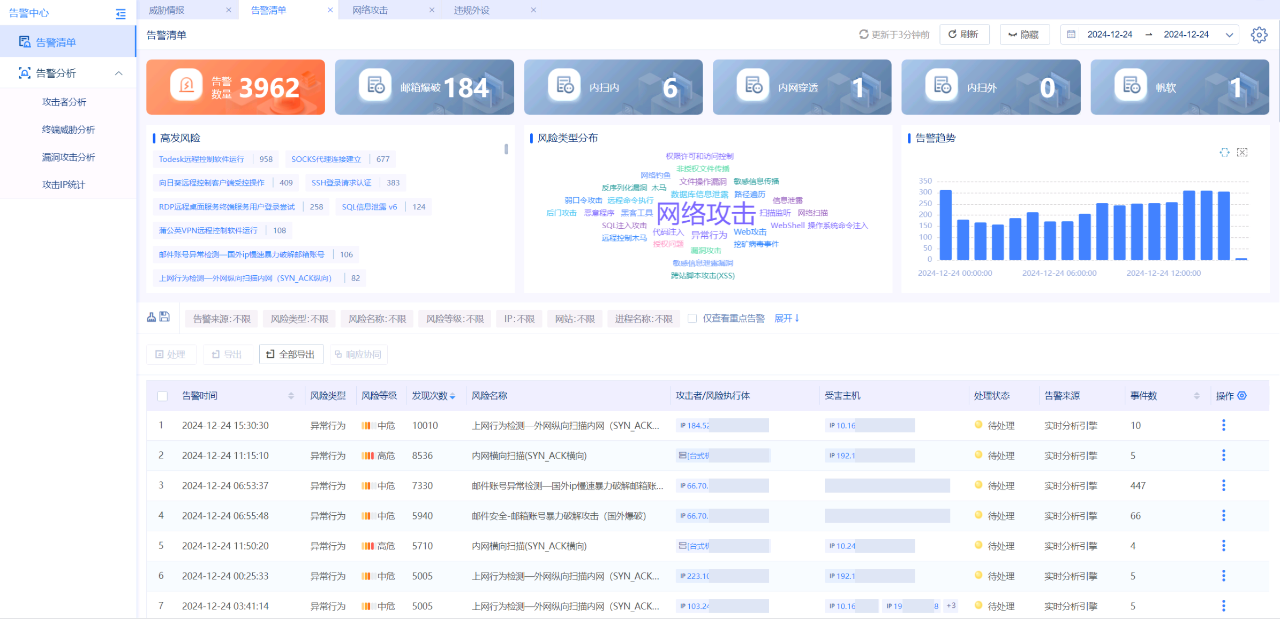Open the date range dropdown arrow
This screenshot has height=619, width=1280.
1230,35
